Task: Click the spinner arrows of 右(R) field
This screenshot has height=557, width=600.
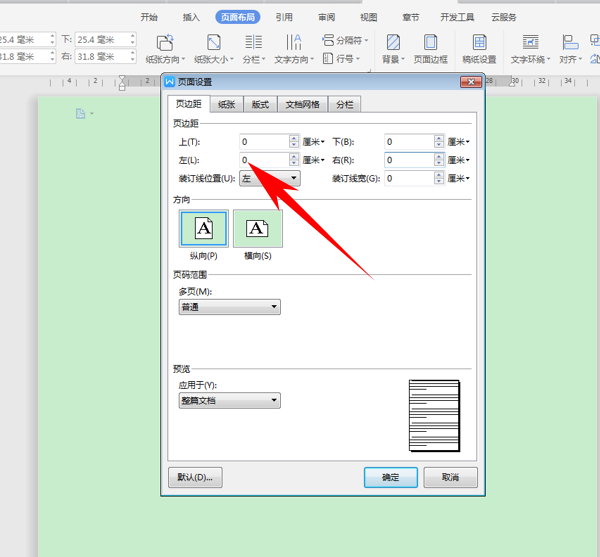Action: pos(439,160)
